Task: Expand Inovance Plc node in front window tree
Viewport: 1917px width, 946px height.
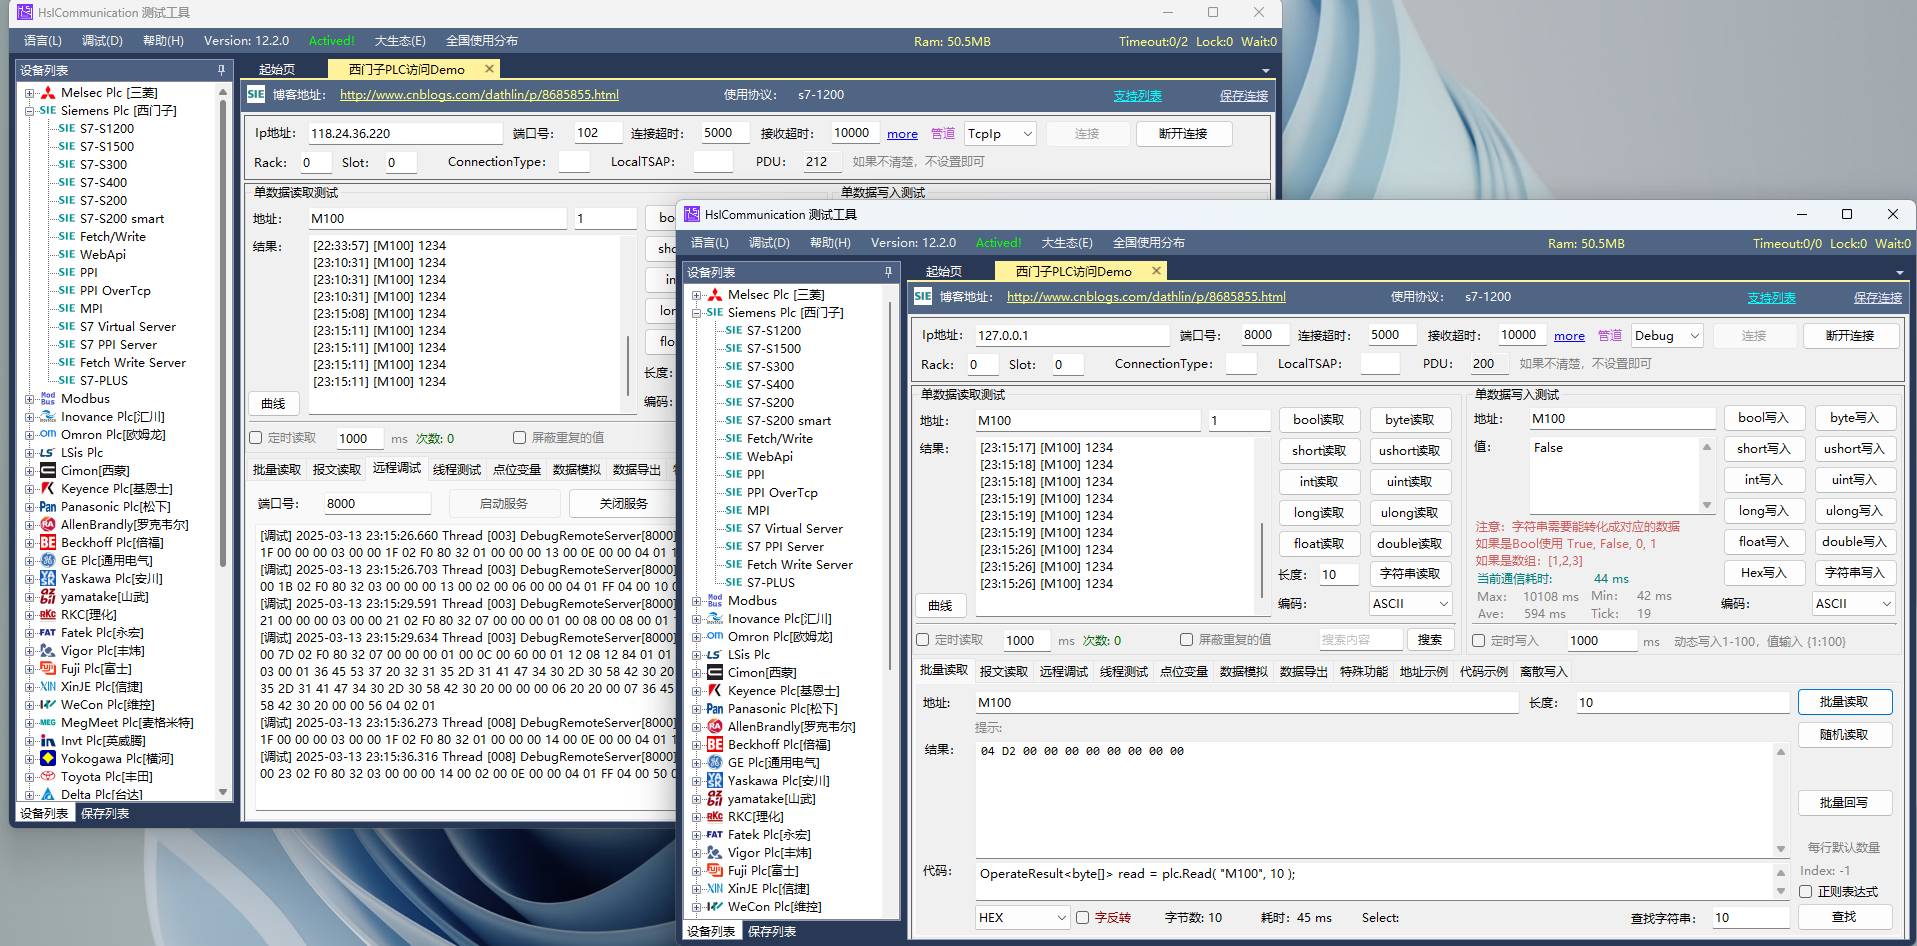Action: click(x=697, y=619)
